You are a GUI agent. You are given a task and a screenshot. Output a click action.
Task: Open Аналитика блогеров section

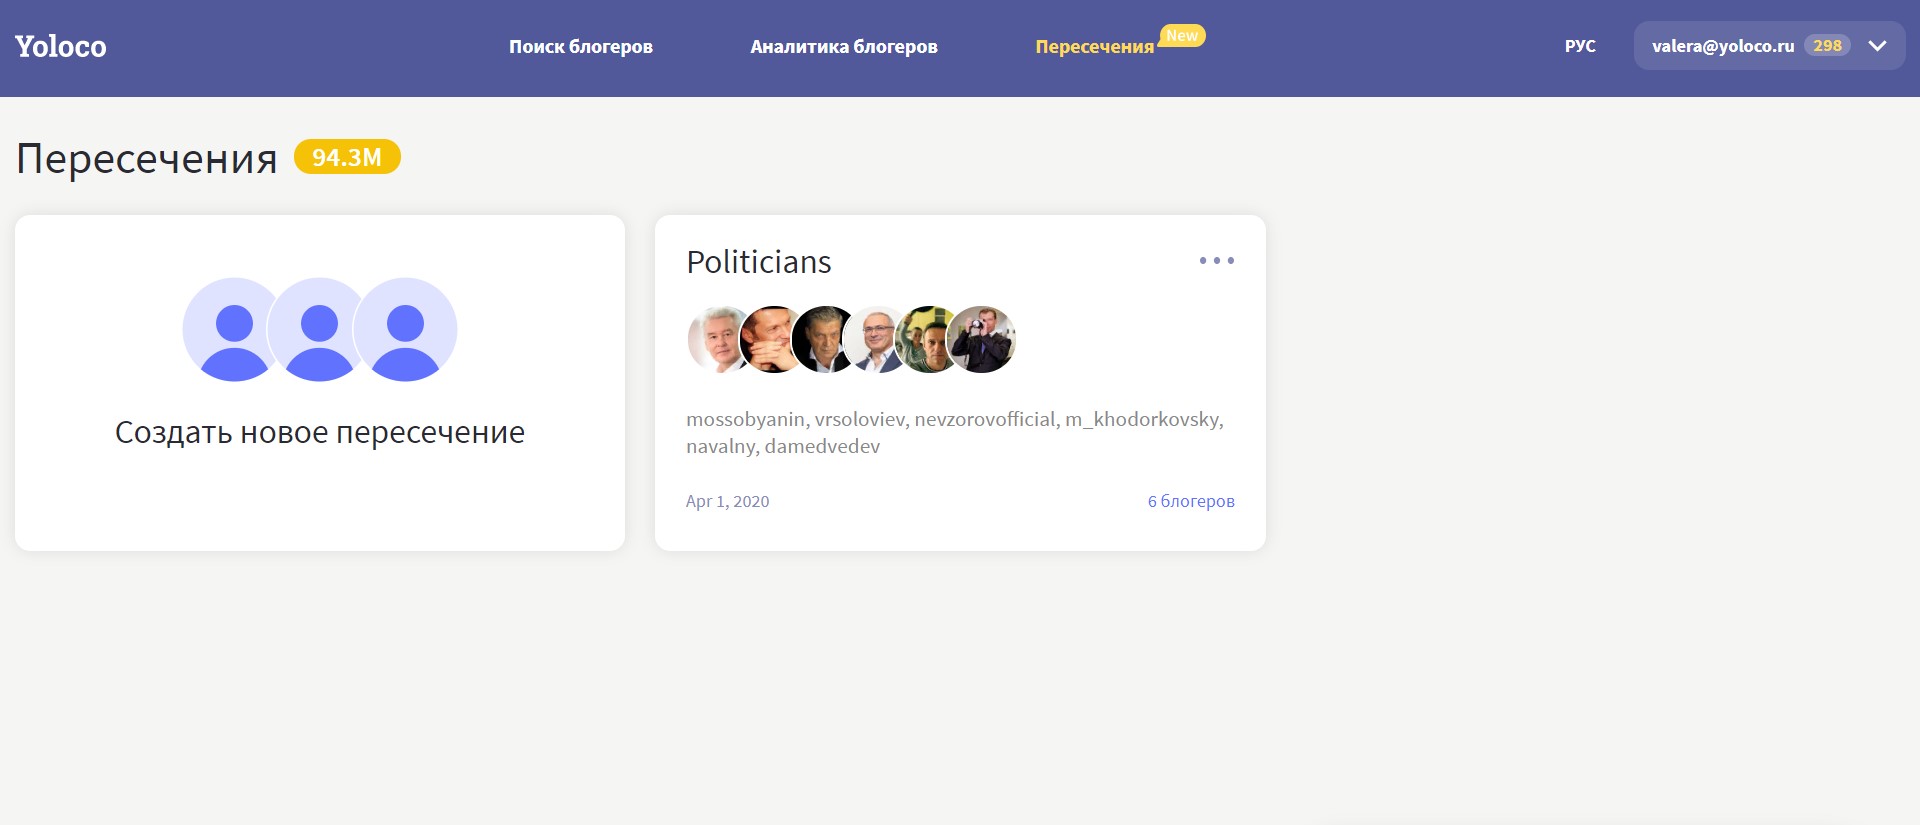pos(844,46)
